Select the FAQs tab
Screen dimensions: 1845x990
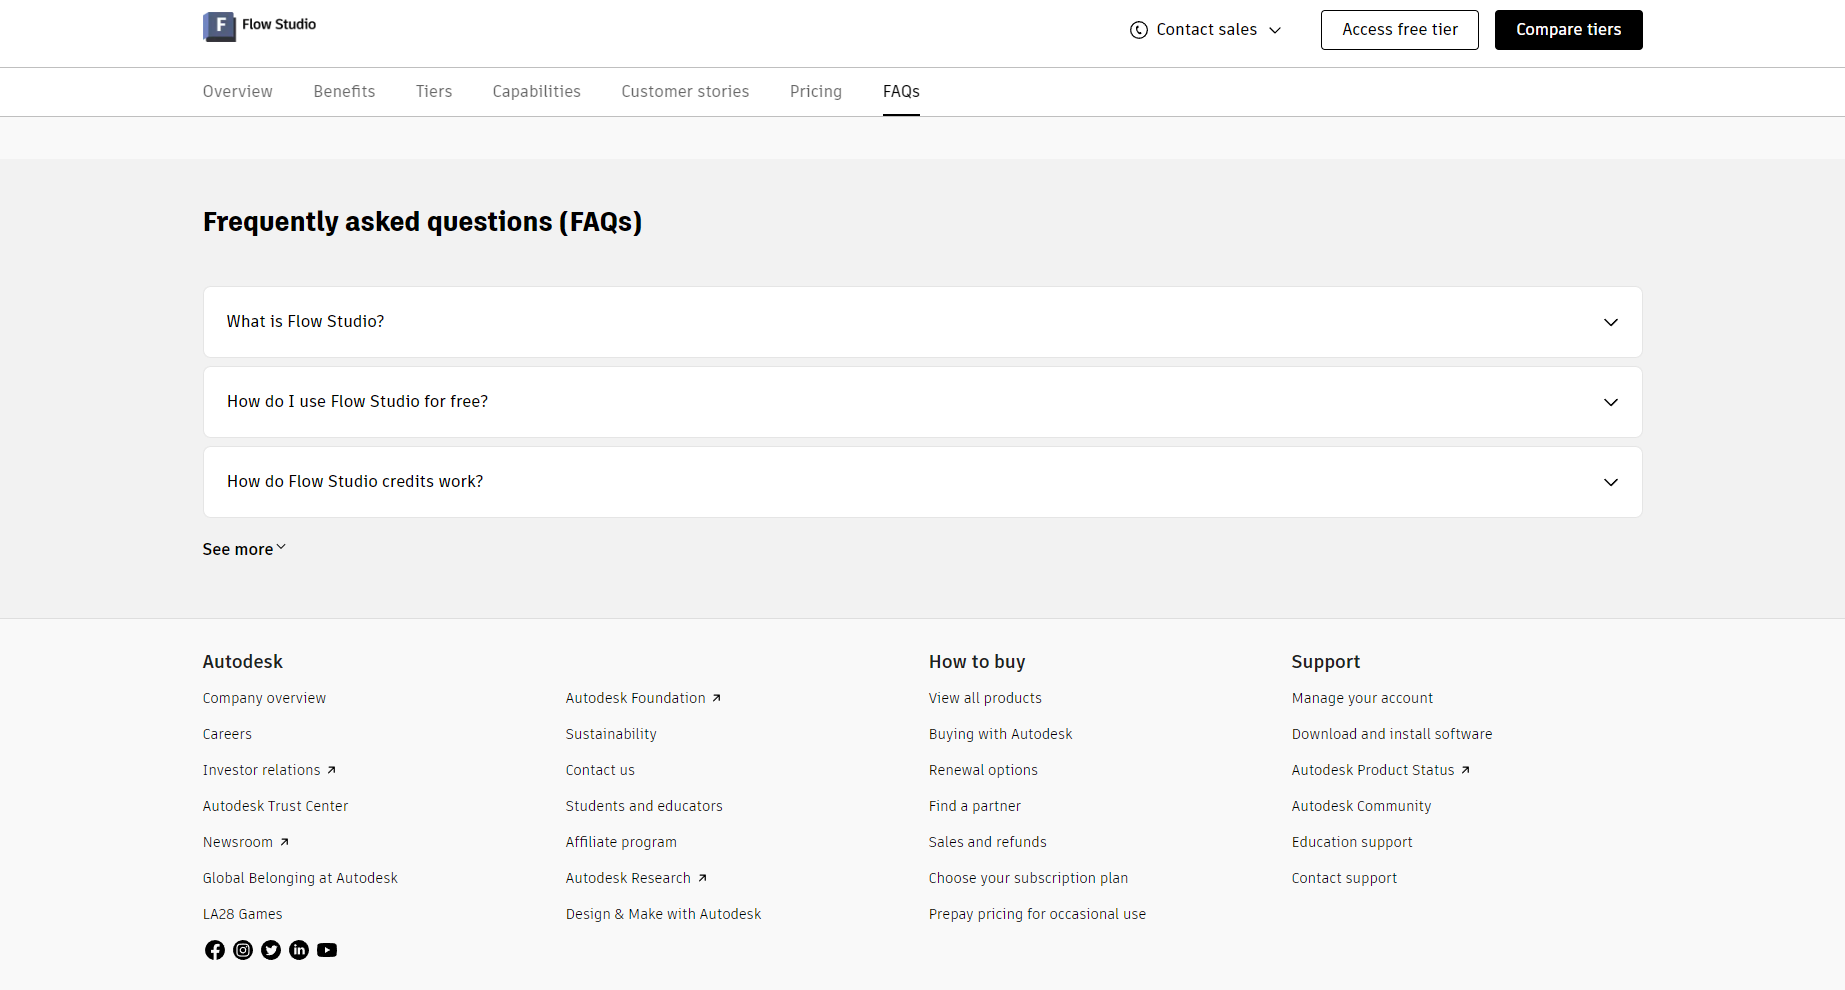tap(901, 91)
